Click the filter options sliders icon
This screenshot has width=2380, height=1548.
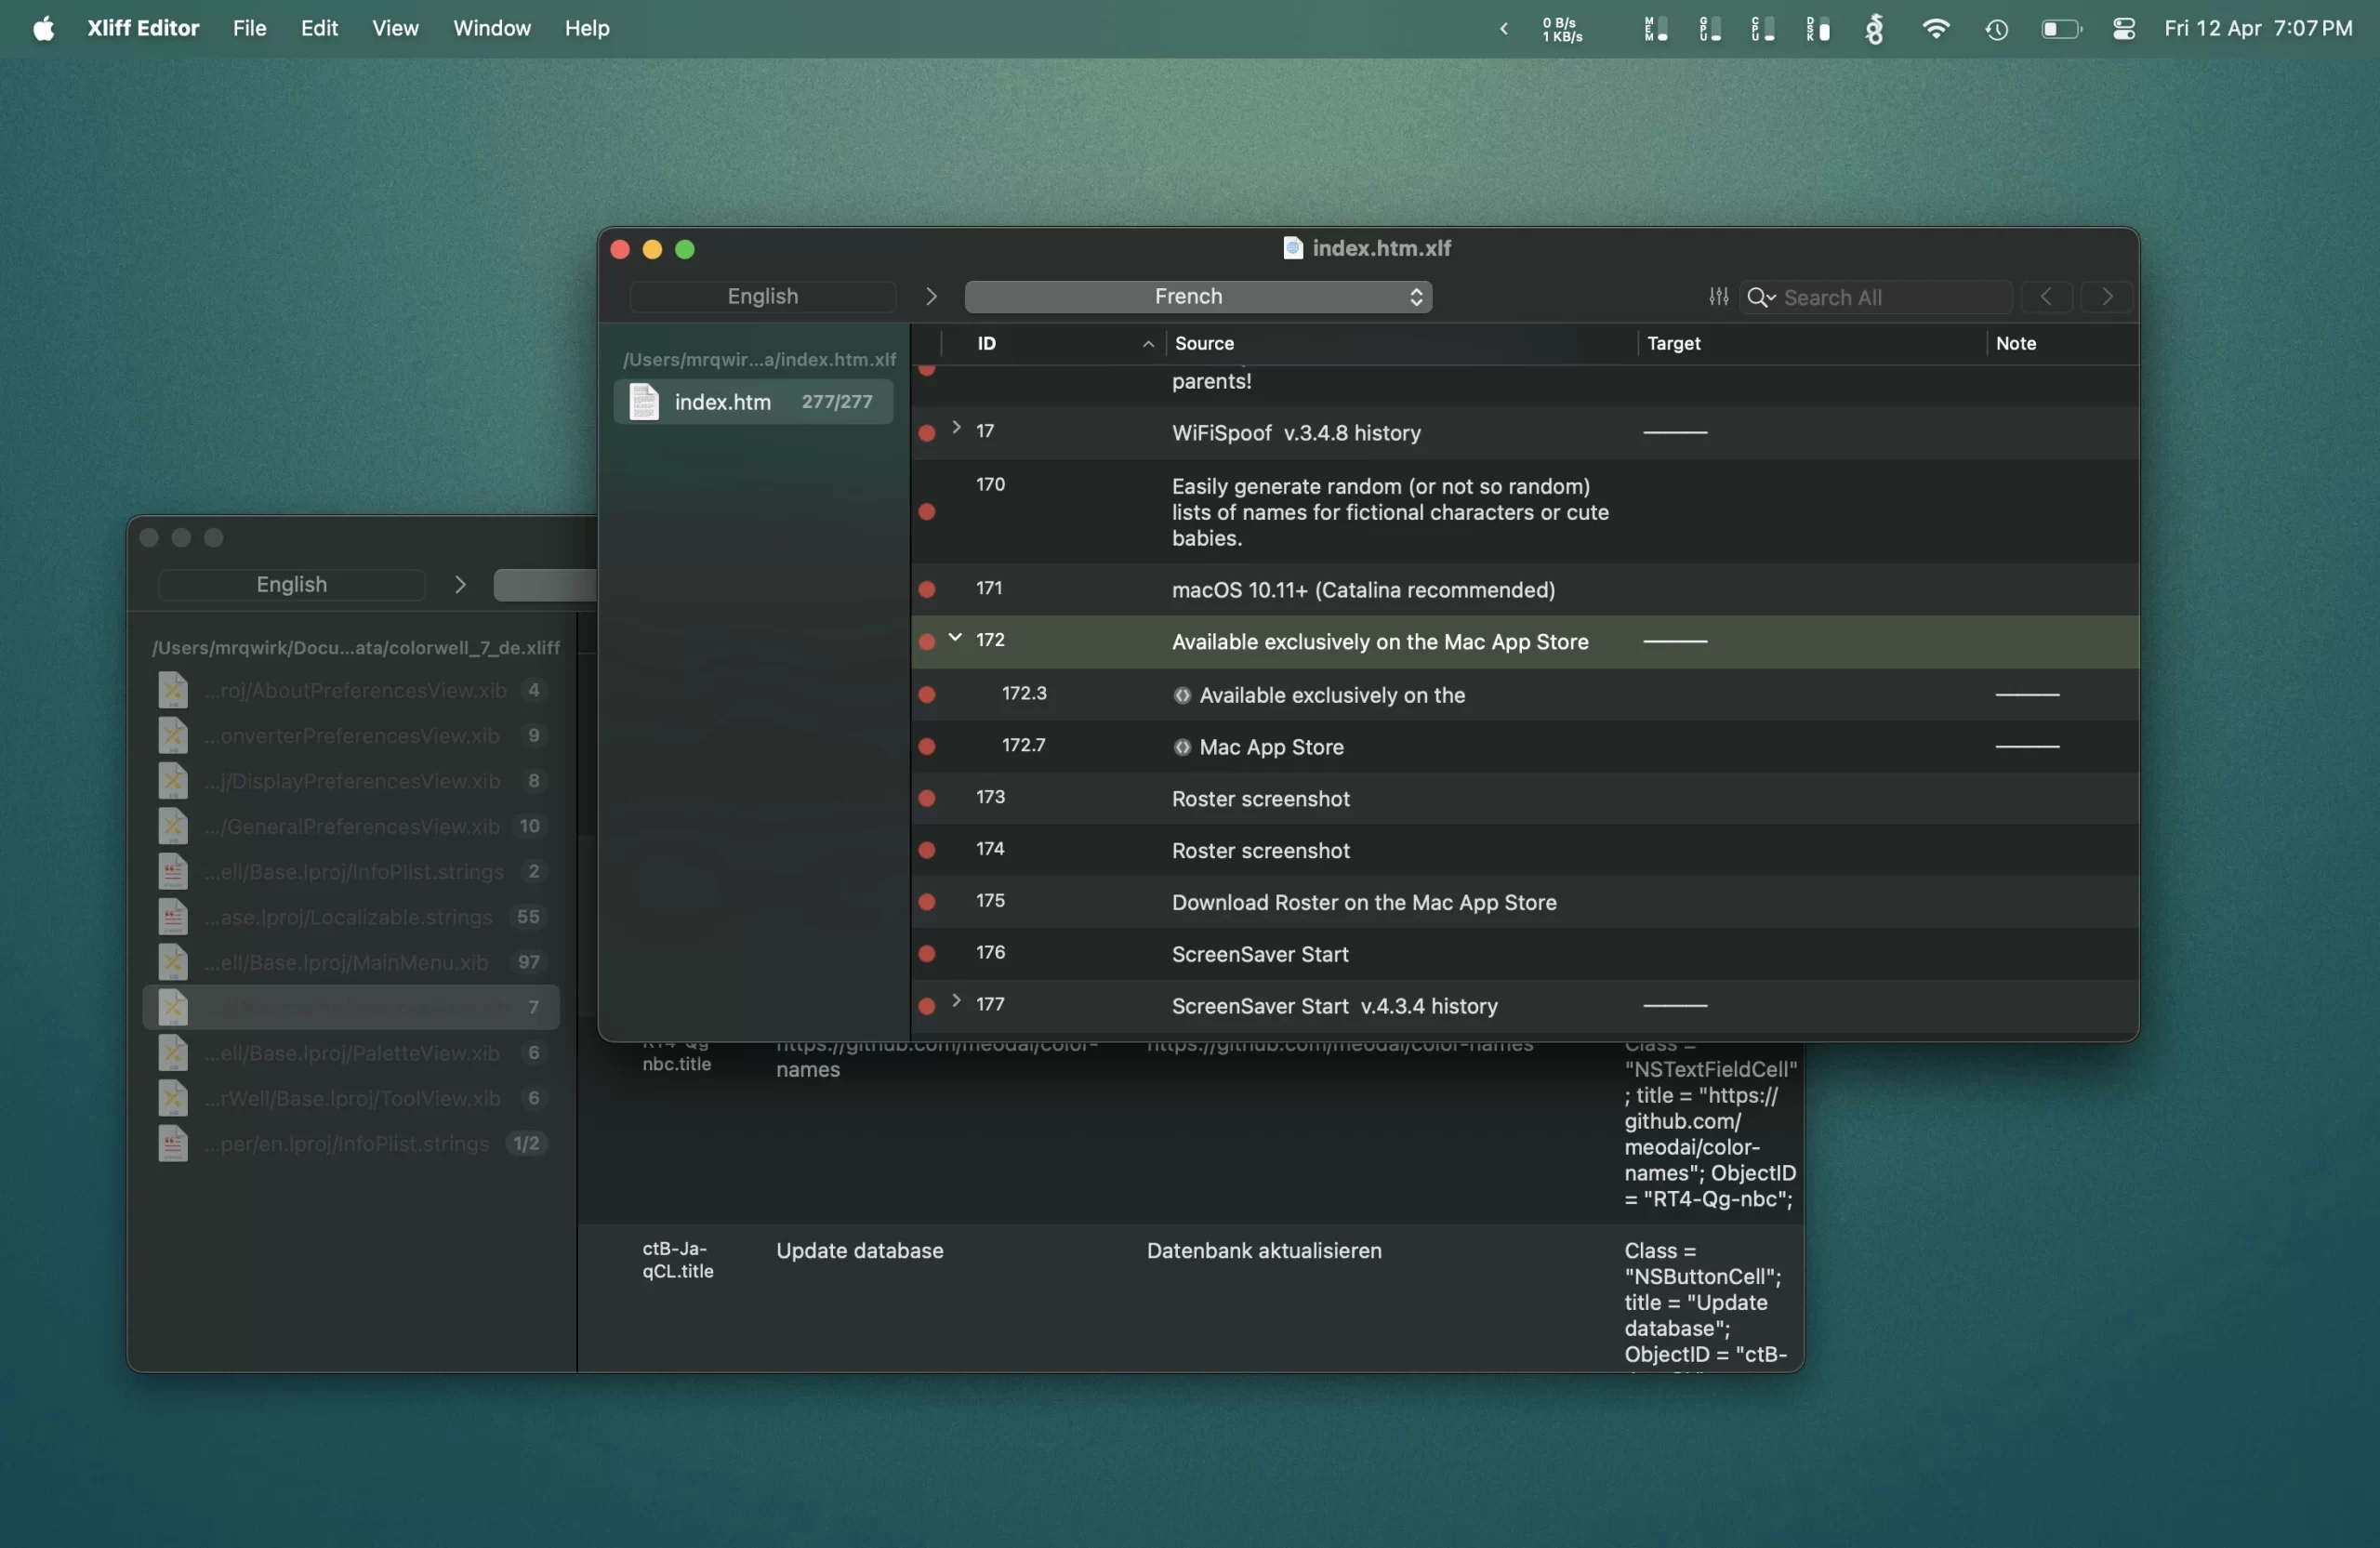point(1718,297)
